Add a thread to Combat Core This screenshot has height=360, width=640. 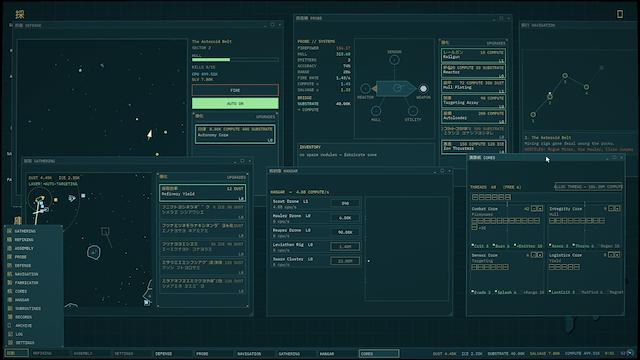pos(540,209)
